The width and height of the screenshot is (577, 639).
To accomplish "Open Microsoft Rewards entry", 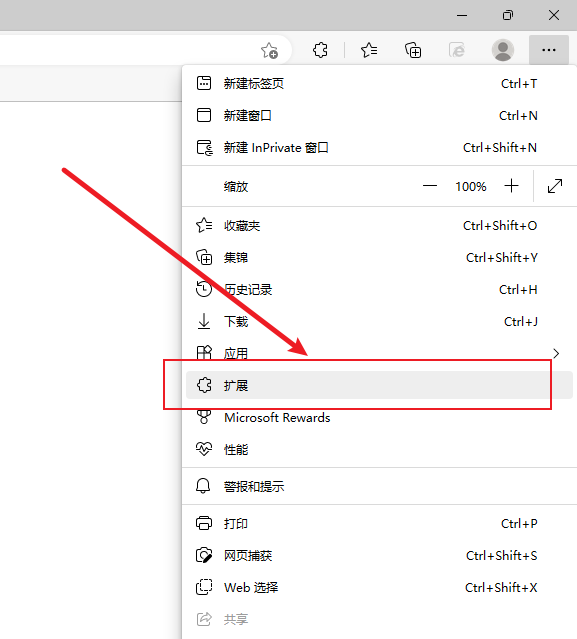I will [x=379, y=417].
